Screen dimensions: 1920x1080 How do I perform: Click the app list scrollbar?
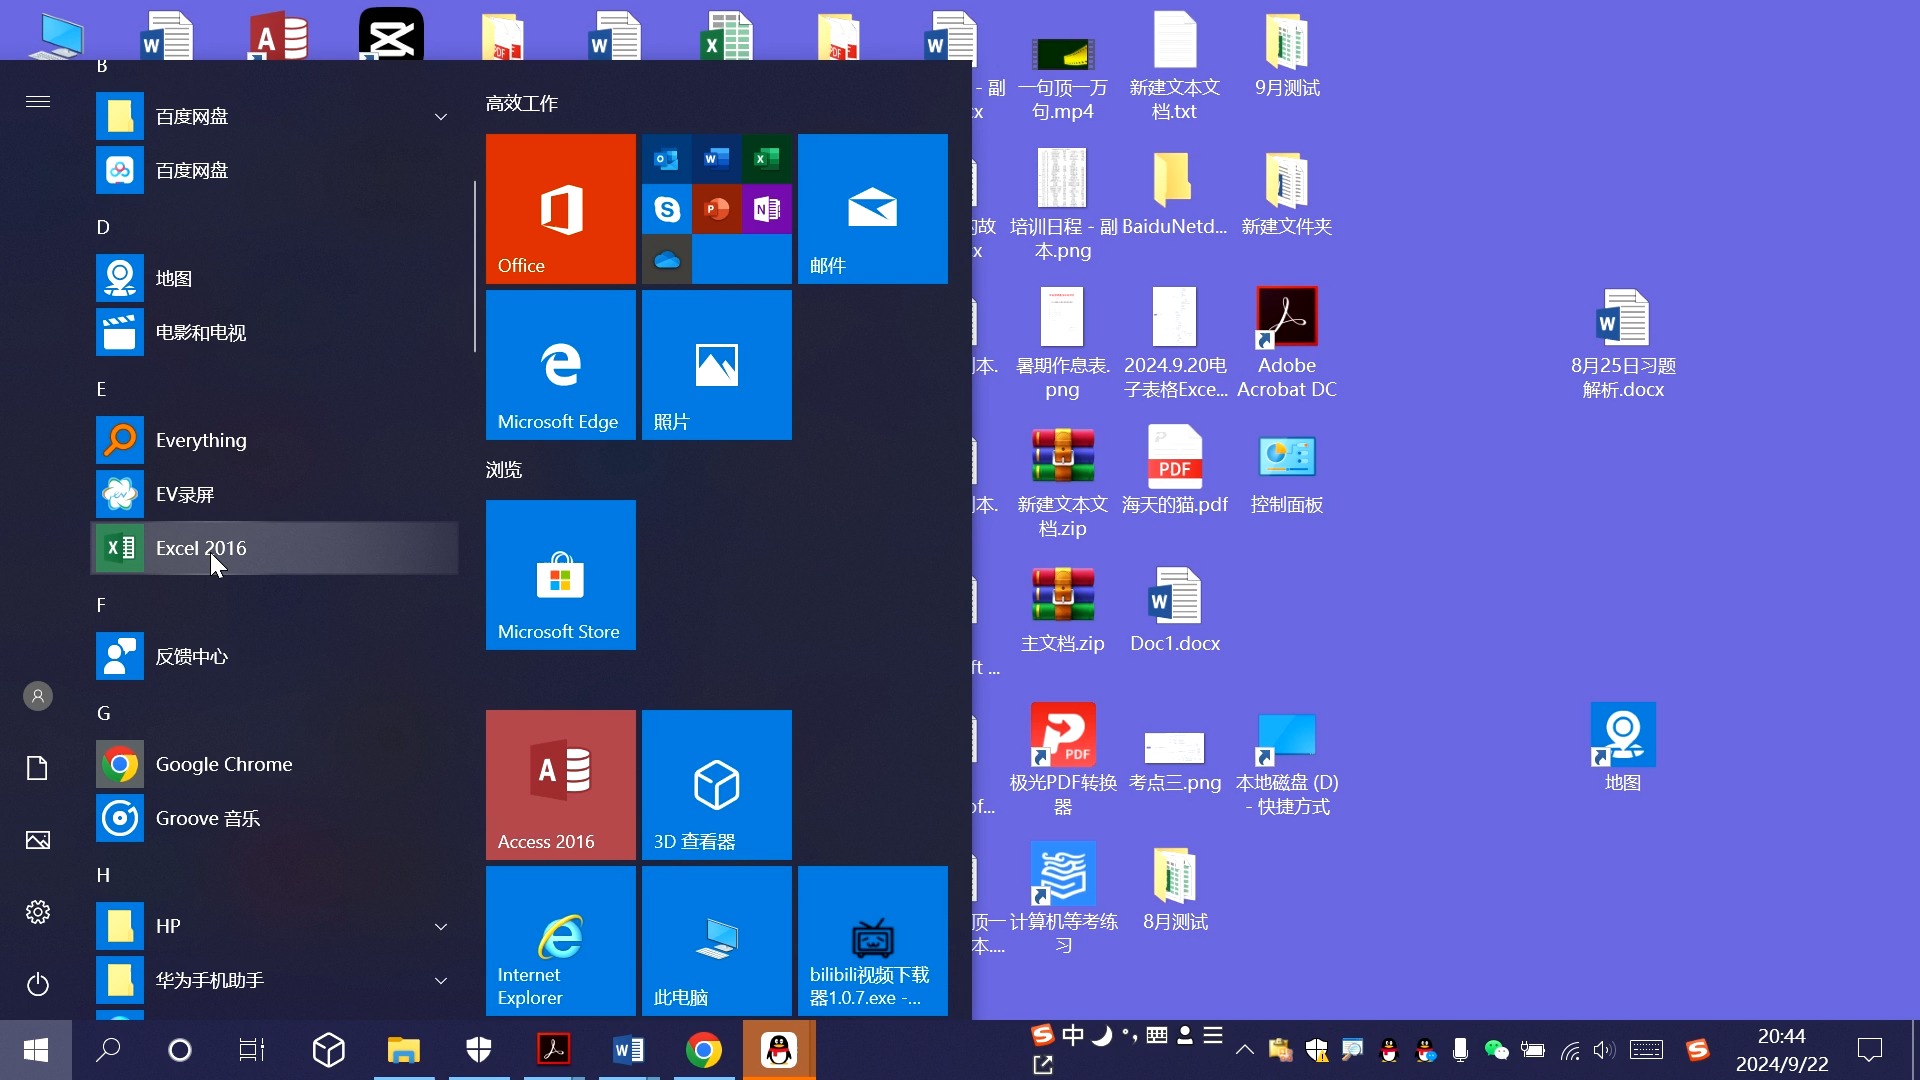pos(474,266)
